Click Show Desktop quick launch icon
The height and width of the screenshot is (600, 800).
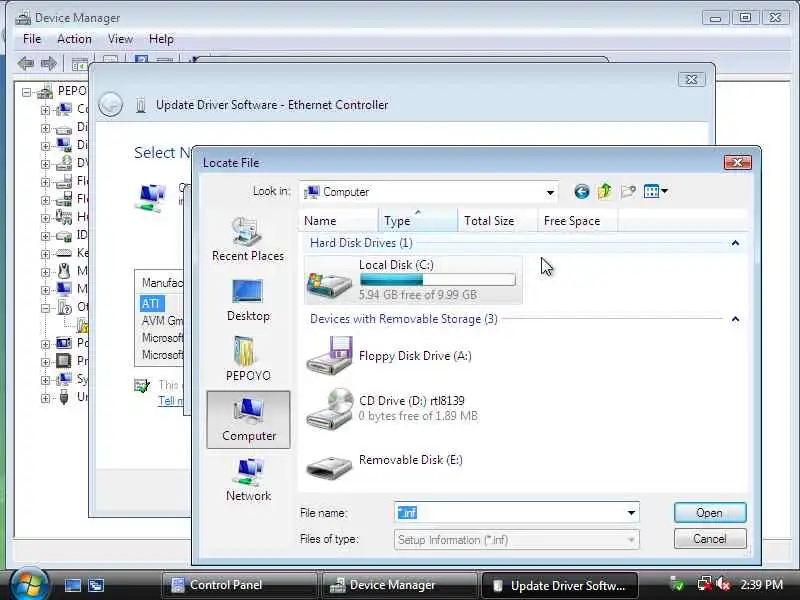(x=72, y=585)
